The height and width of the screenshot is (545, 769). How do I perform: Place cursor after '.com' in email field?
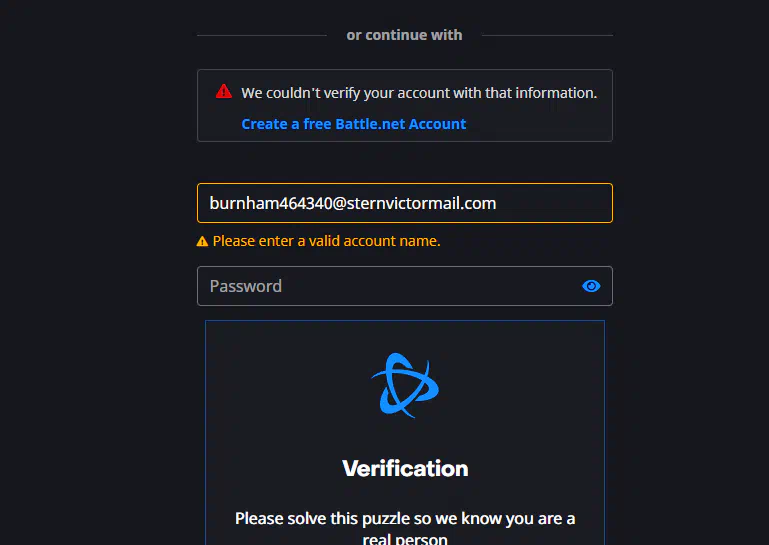click(497, 203)
